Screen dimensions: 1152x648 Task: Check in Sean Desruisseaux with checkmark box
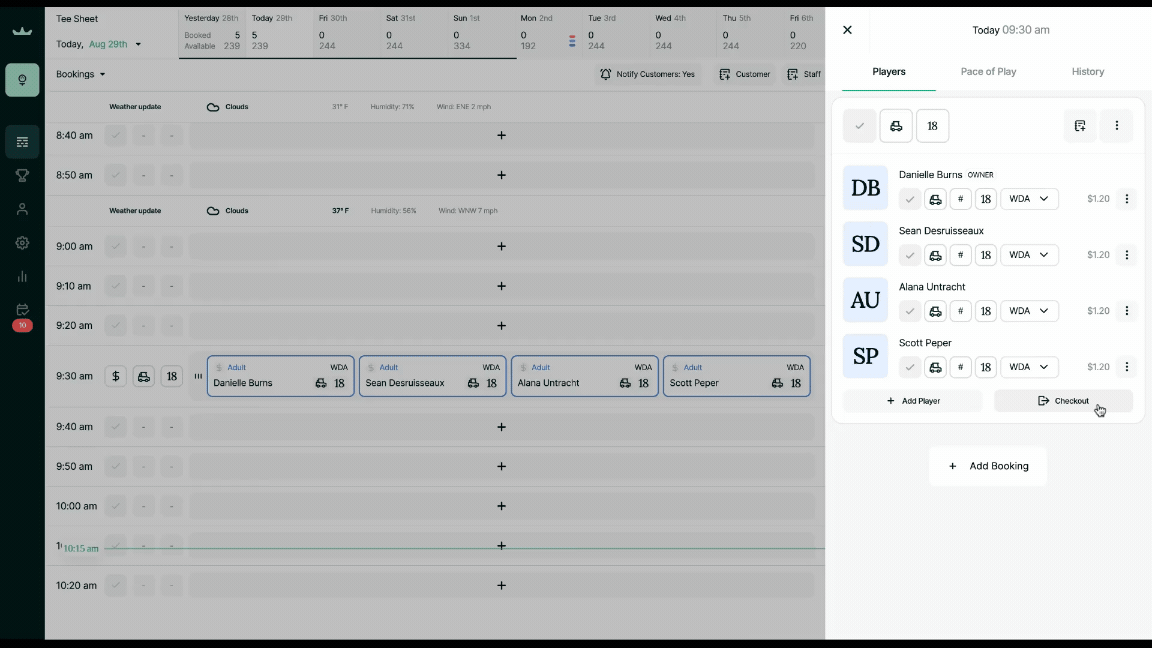910,255
